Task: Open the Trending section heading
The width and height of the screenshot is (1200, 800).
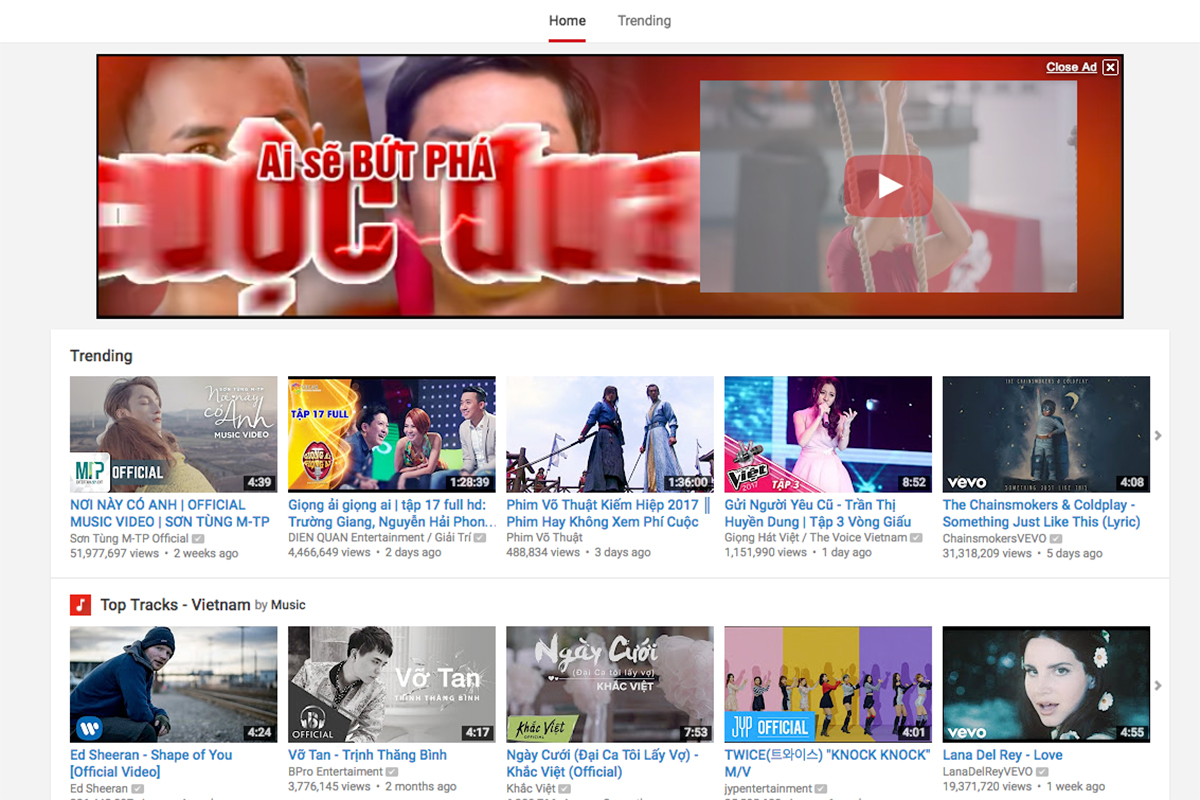Action: tap(101, 356)
